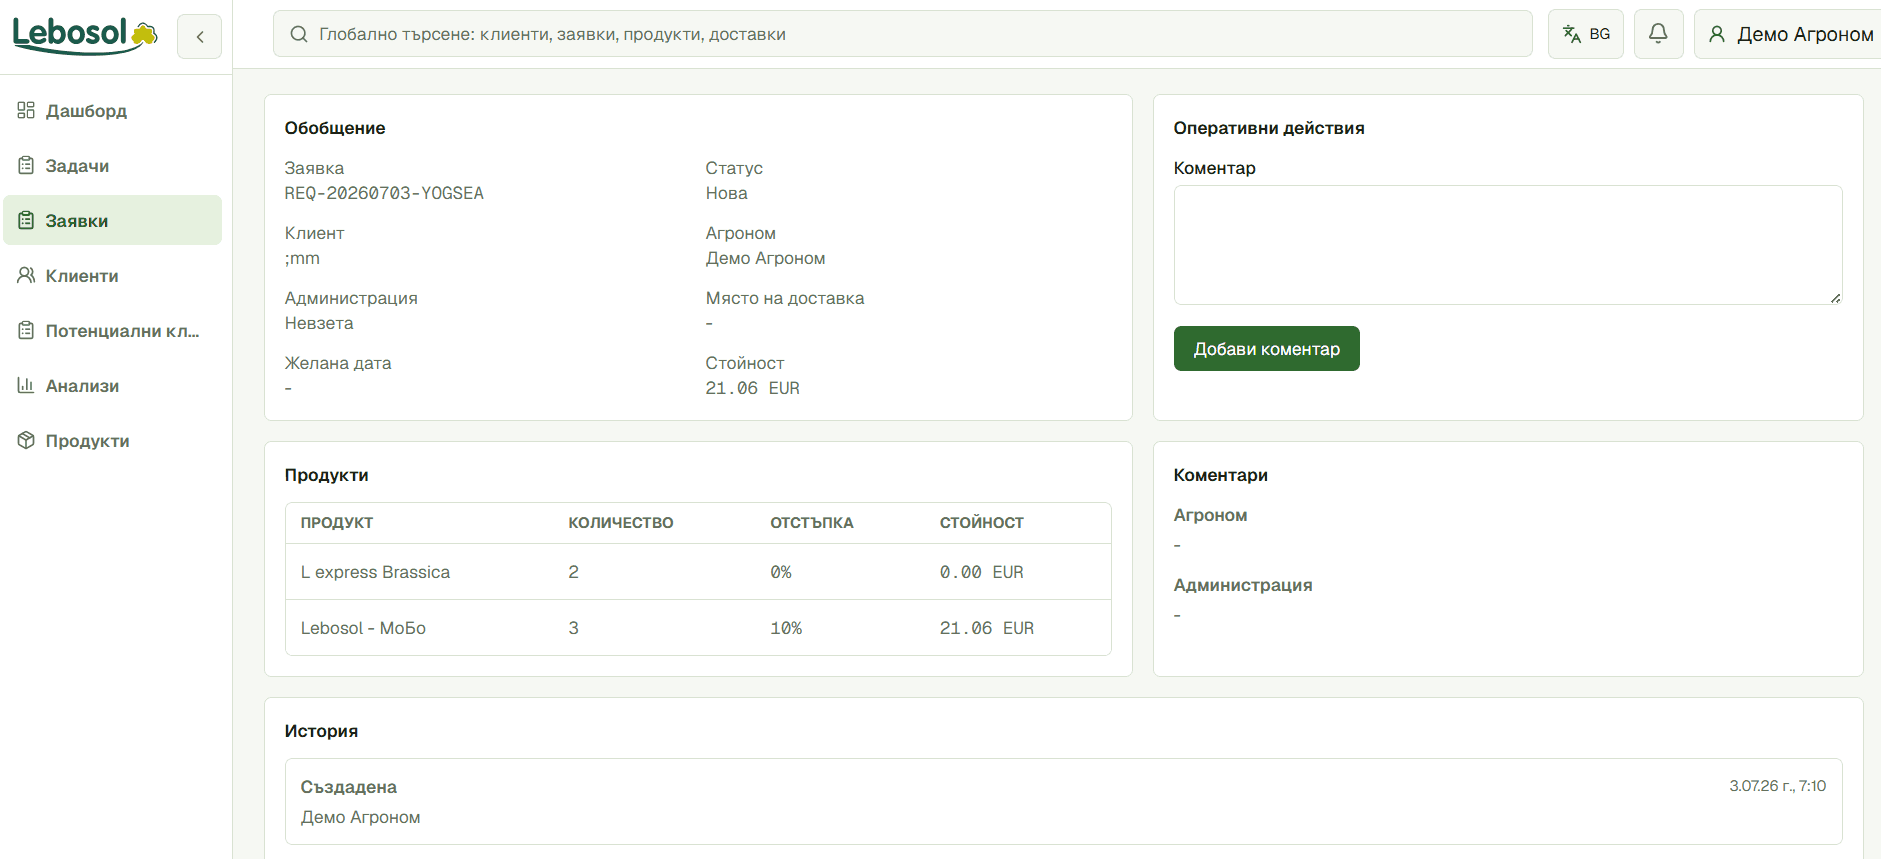This screenshot has width=1881, height=859.
Task: Click Демо Агроном in history entry
Action: pos(361,817)
